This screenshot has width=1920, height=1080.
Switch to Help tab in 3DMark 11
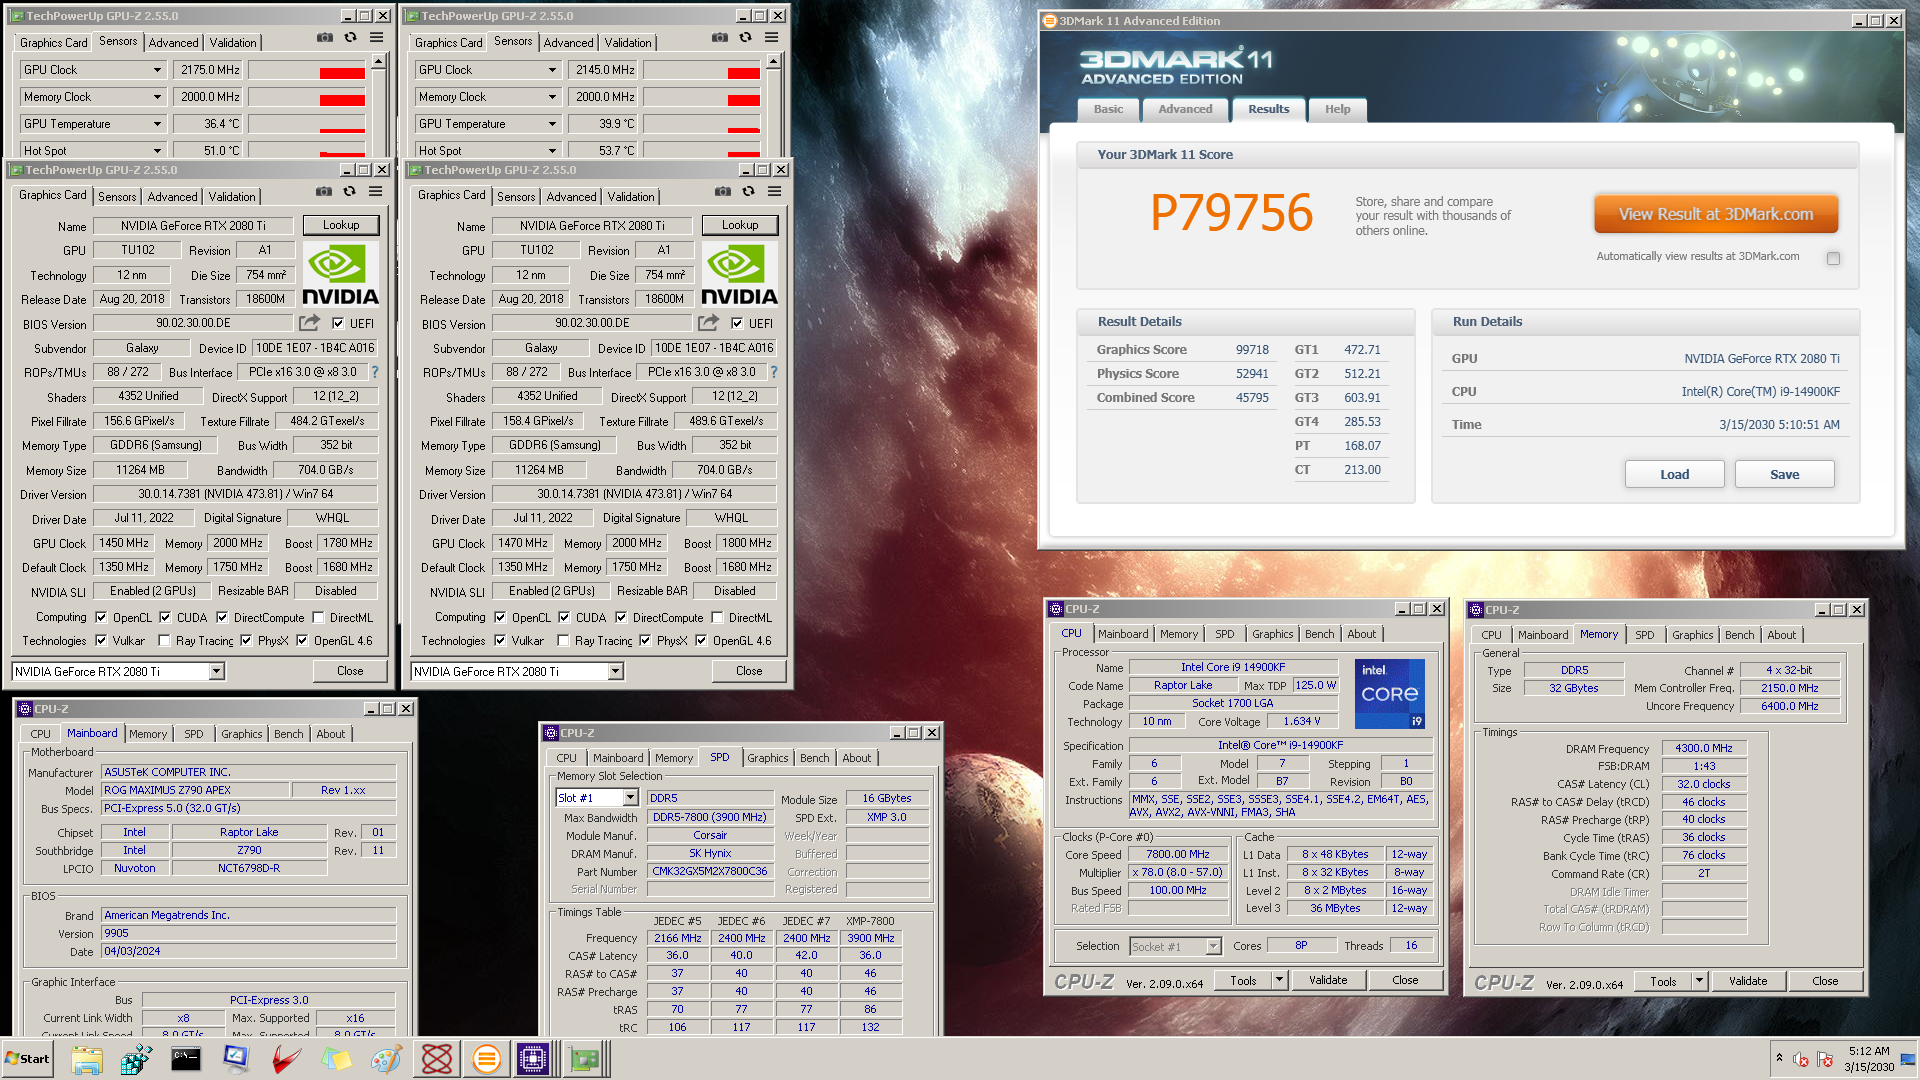pyautogui.click(x=1337, y=109)
